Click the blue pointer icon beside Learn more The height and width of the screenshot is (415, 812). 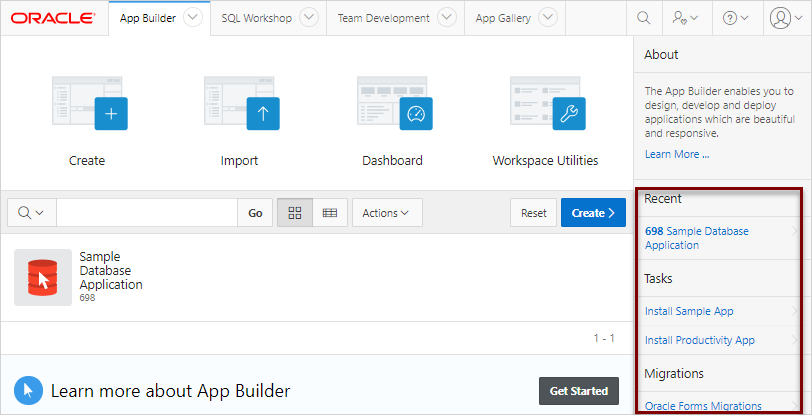28,391
